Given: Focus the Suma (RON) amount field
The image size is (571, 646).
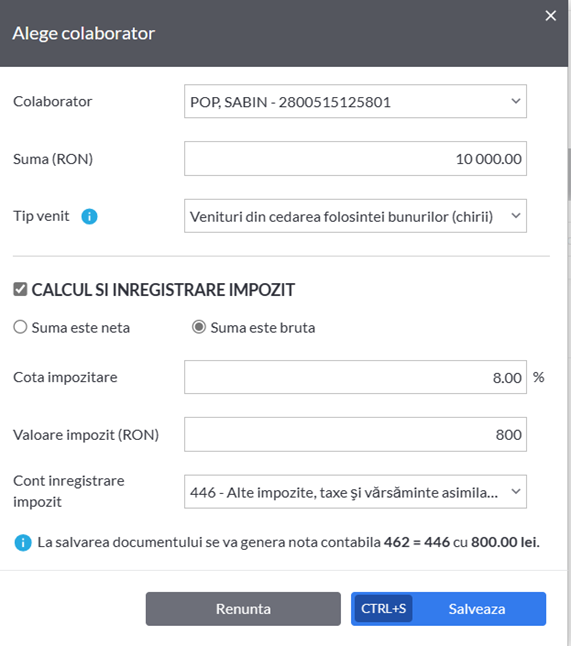Looking at the screenshot, I should coord(355,159).
